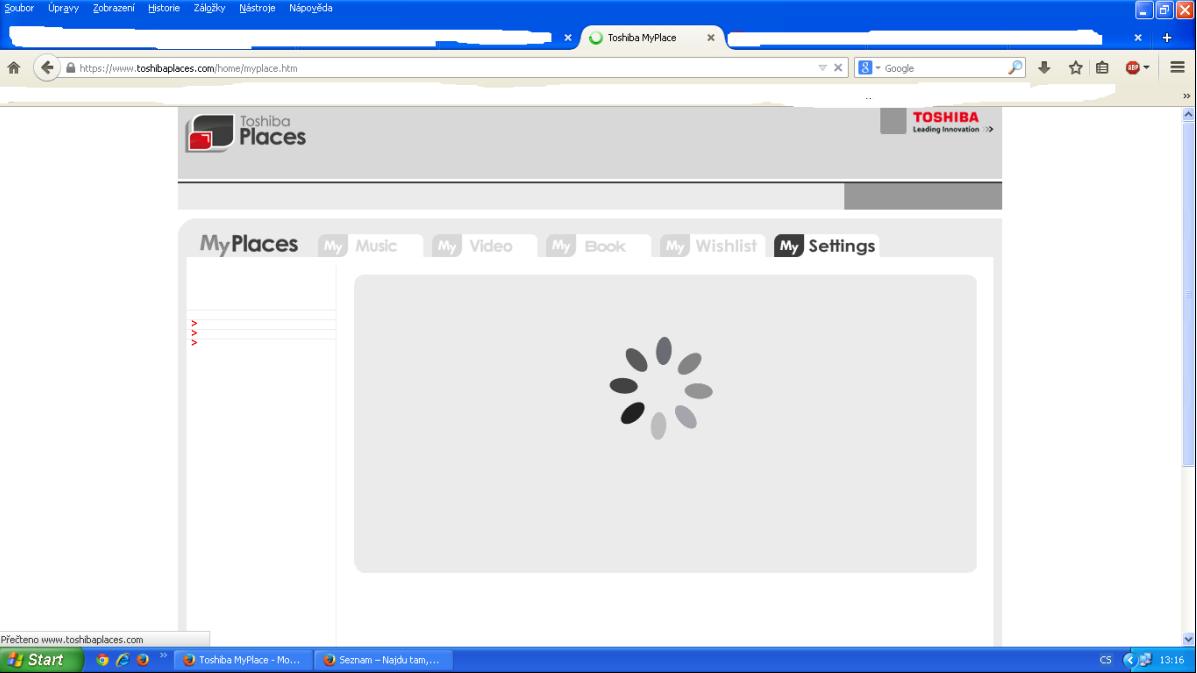
Task: Click the second red arrow sidebar item
Action: (194, 333)
